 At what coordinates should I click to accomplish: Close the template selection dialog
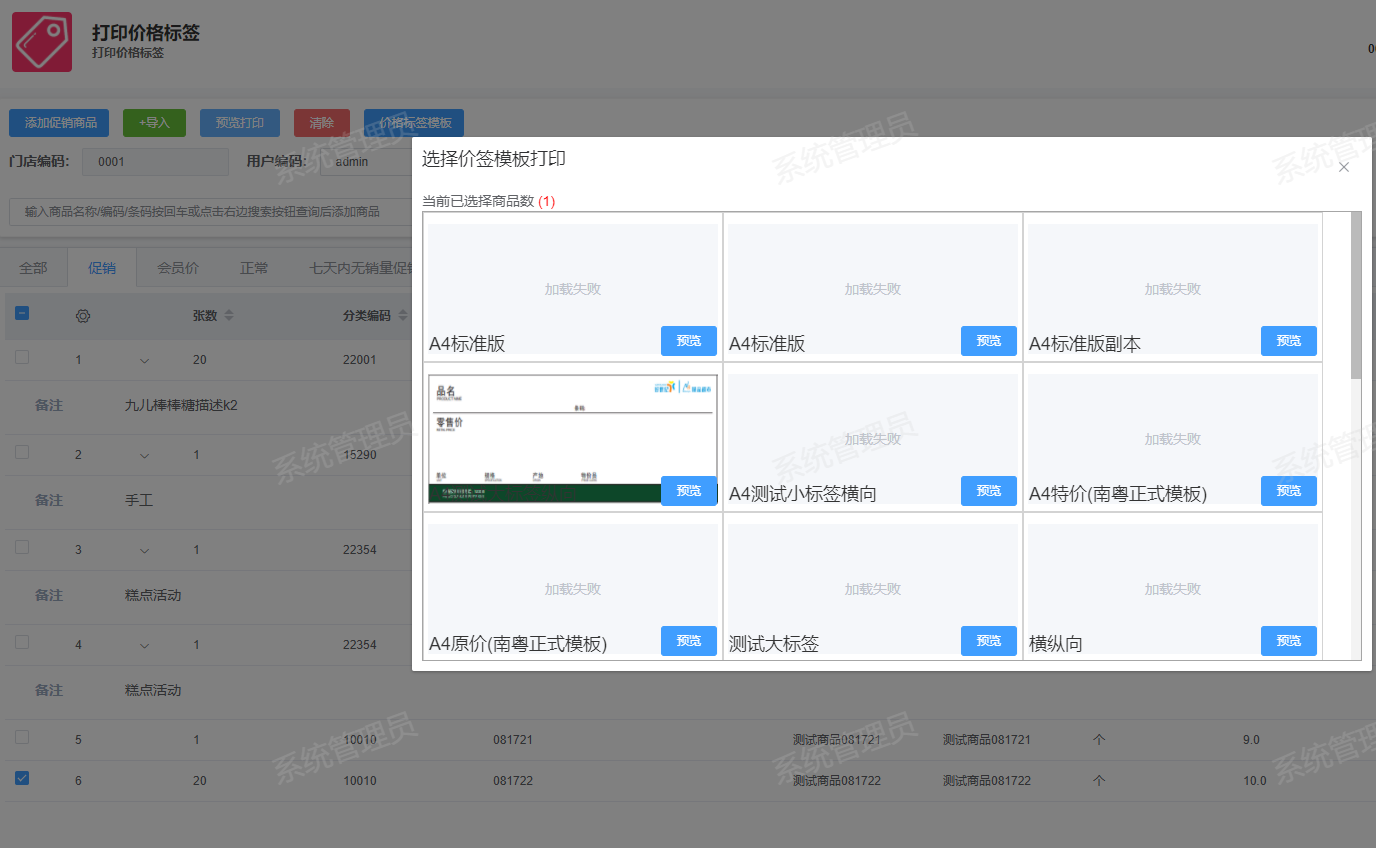point(1343,167)
